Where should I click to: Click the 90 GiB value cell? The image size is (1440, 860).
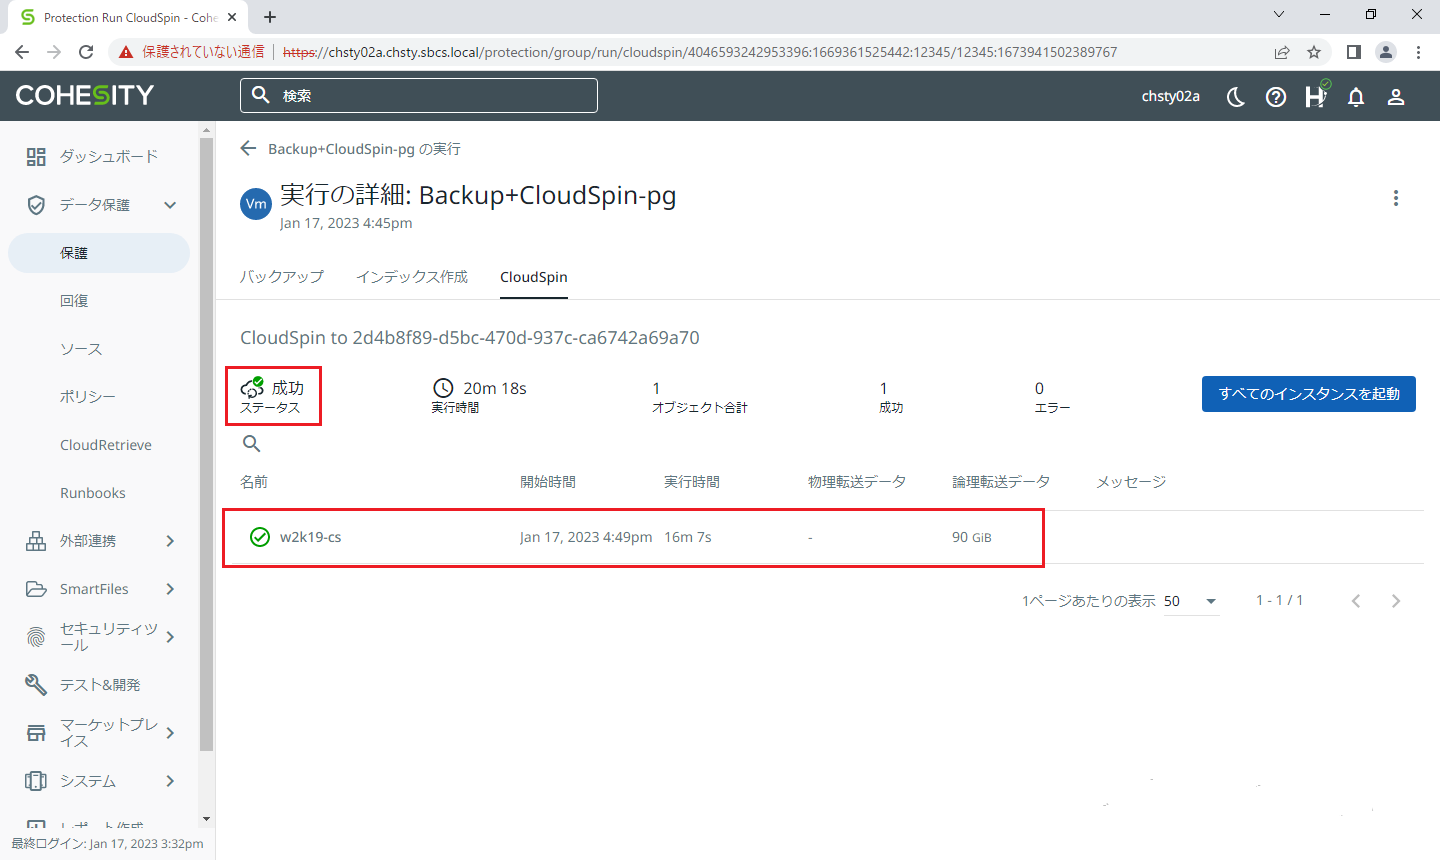click(972, 537)
